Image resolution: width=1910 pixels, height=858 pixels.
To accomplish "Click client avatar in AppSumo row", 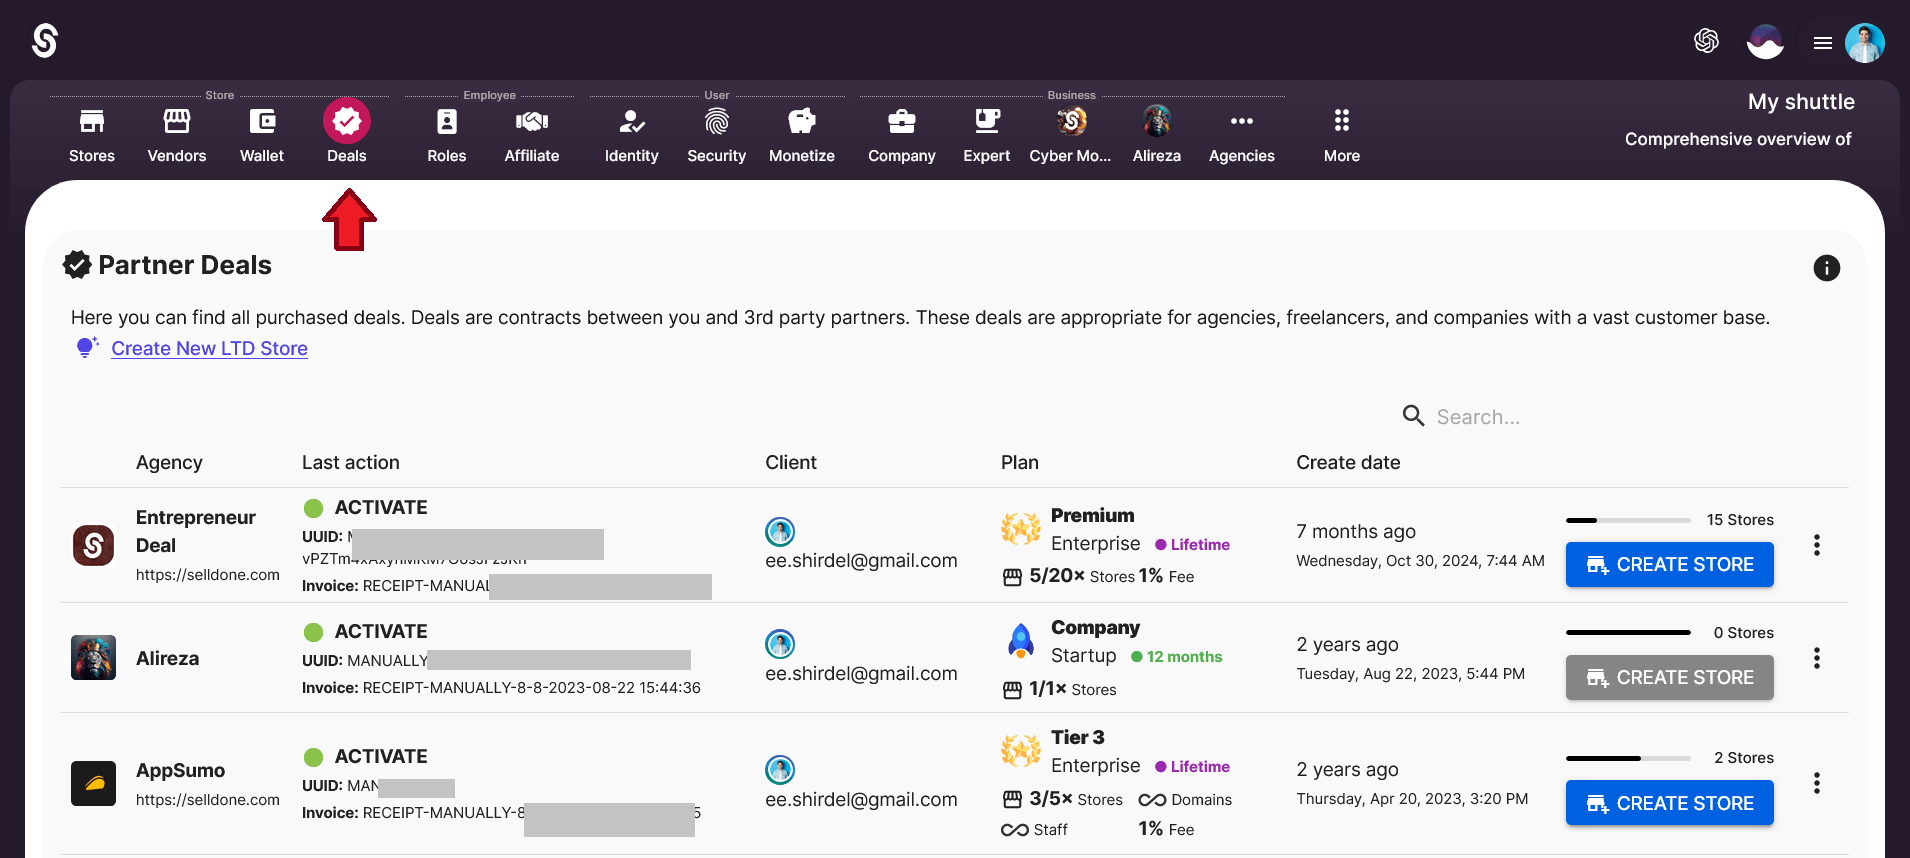I will [780, 770].
